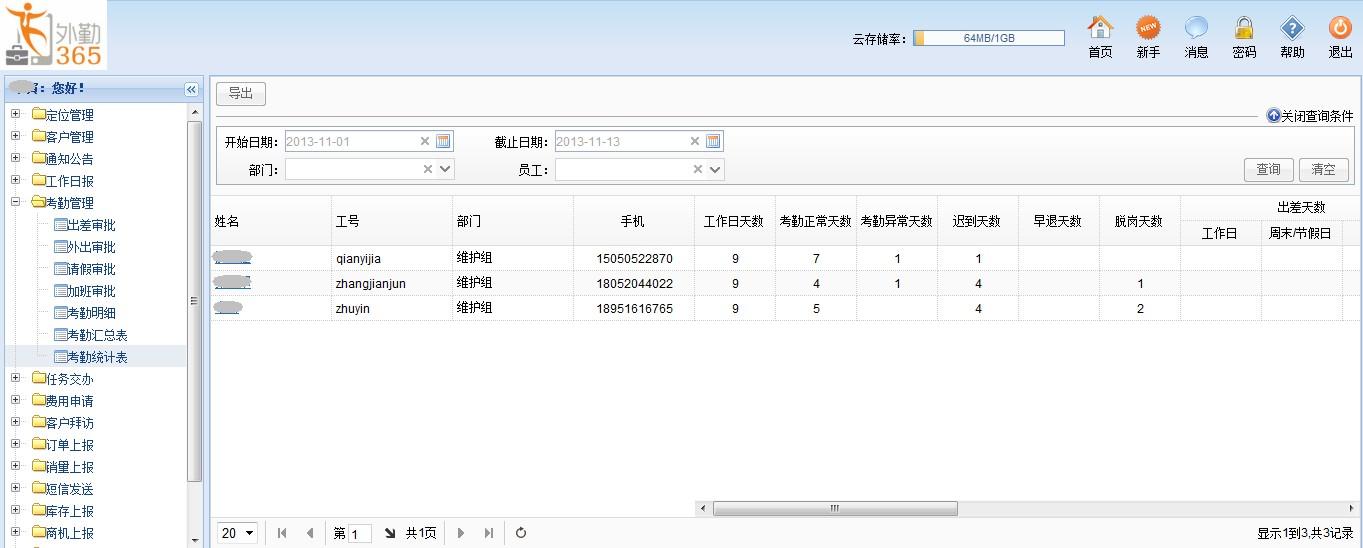This screenshot has width=1363, height=548.
Task: Sort by the 工号 column header
Action: [x=391, y=221]
